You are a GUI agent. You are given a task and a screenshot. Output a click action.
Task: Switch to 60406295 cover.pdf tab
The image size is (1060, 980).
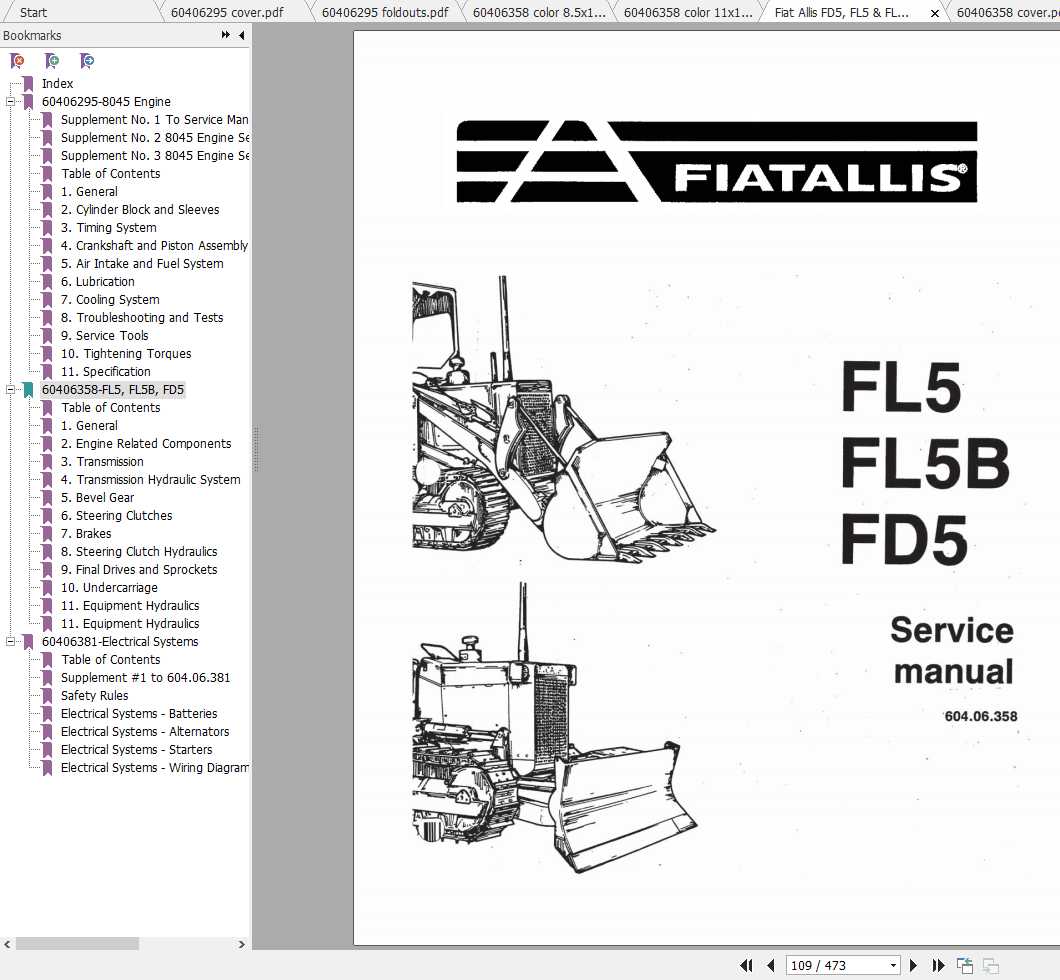coord(227,12)
